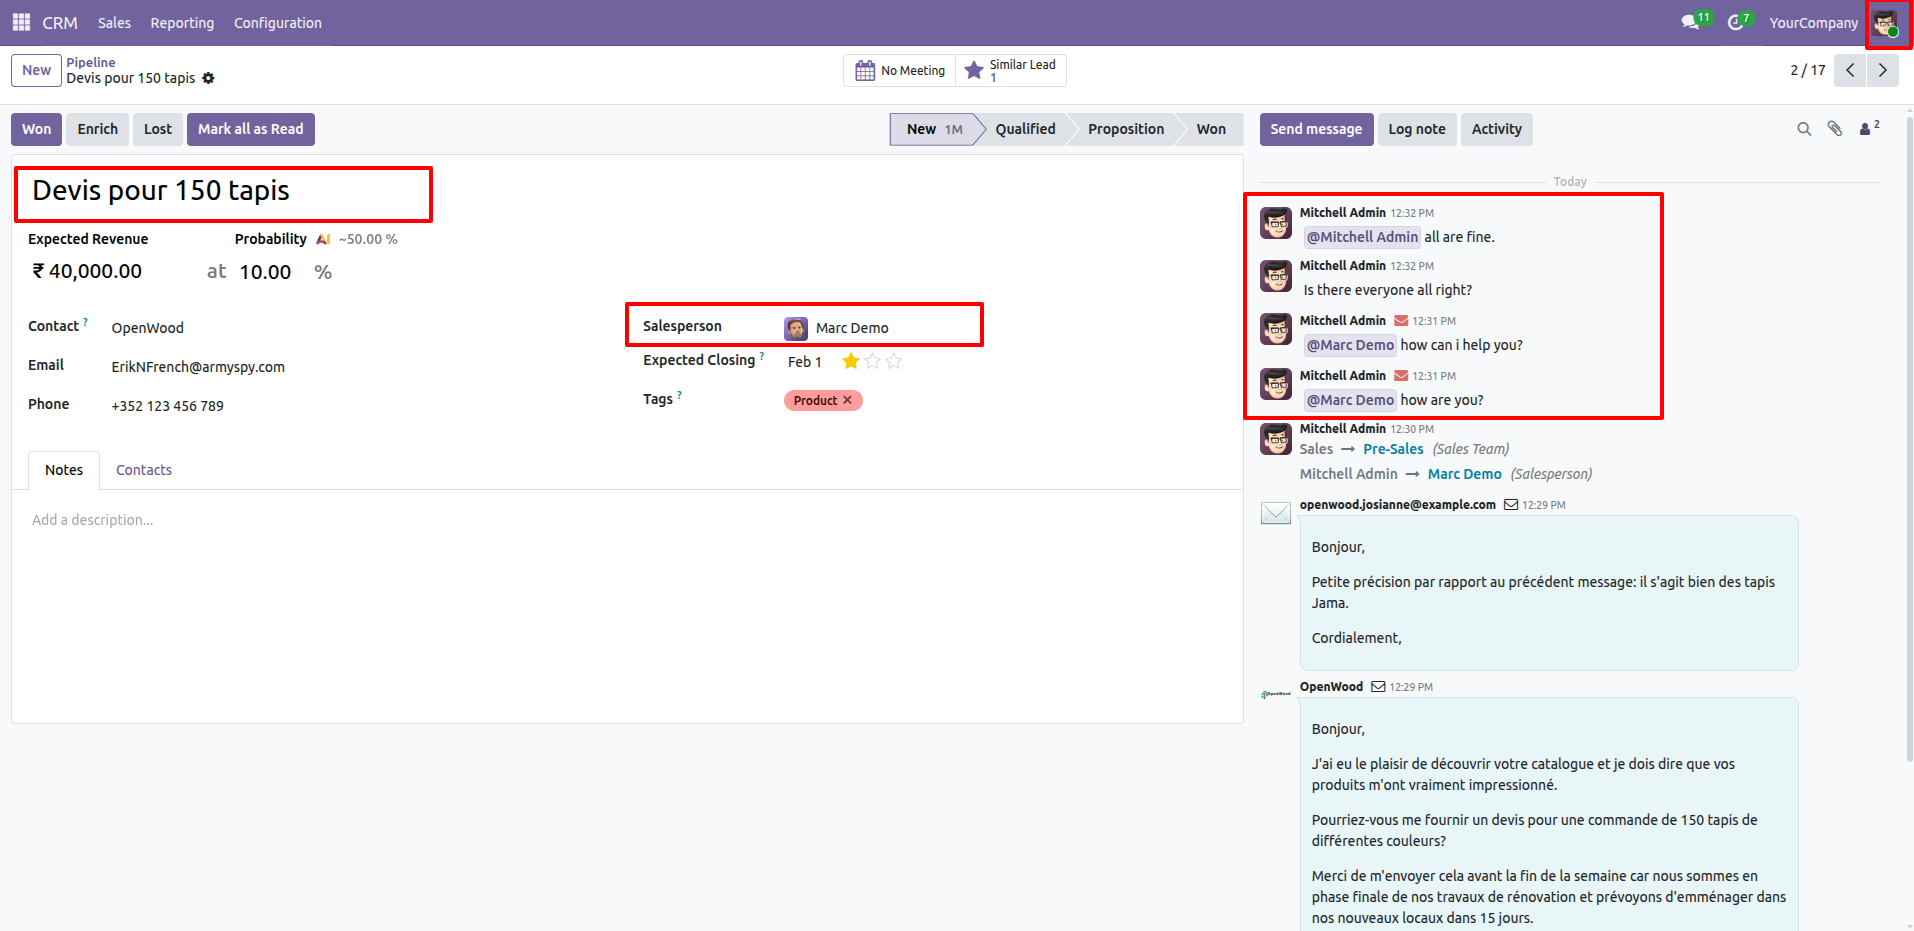Mark the lead as Won with the purple button
This screenshot has height=931, width=1914.
37,129
